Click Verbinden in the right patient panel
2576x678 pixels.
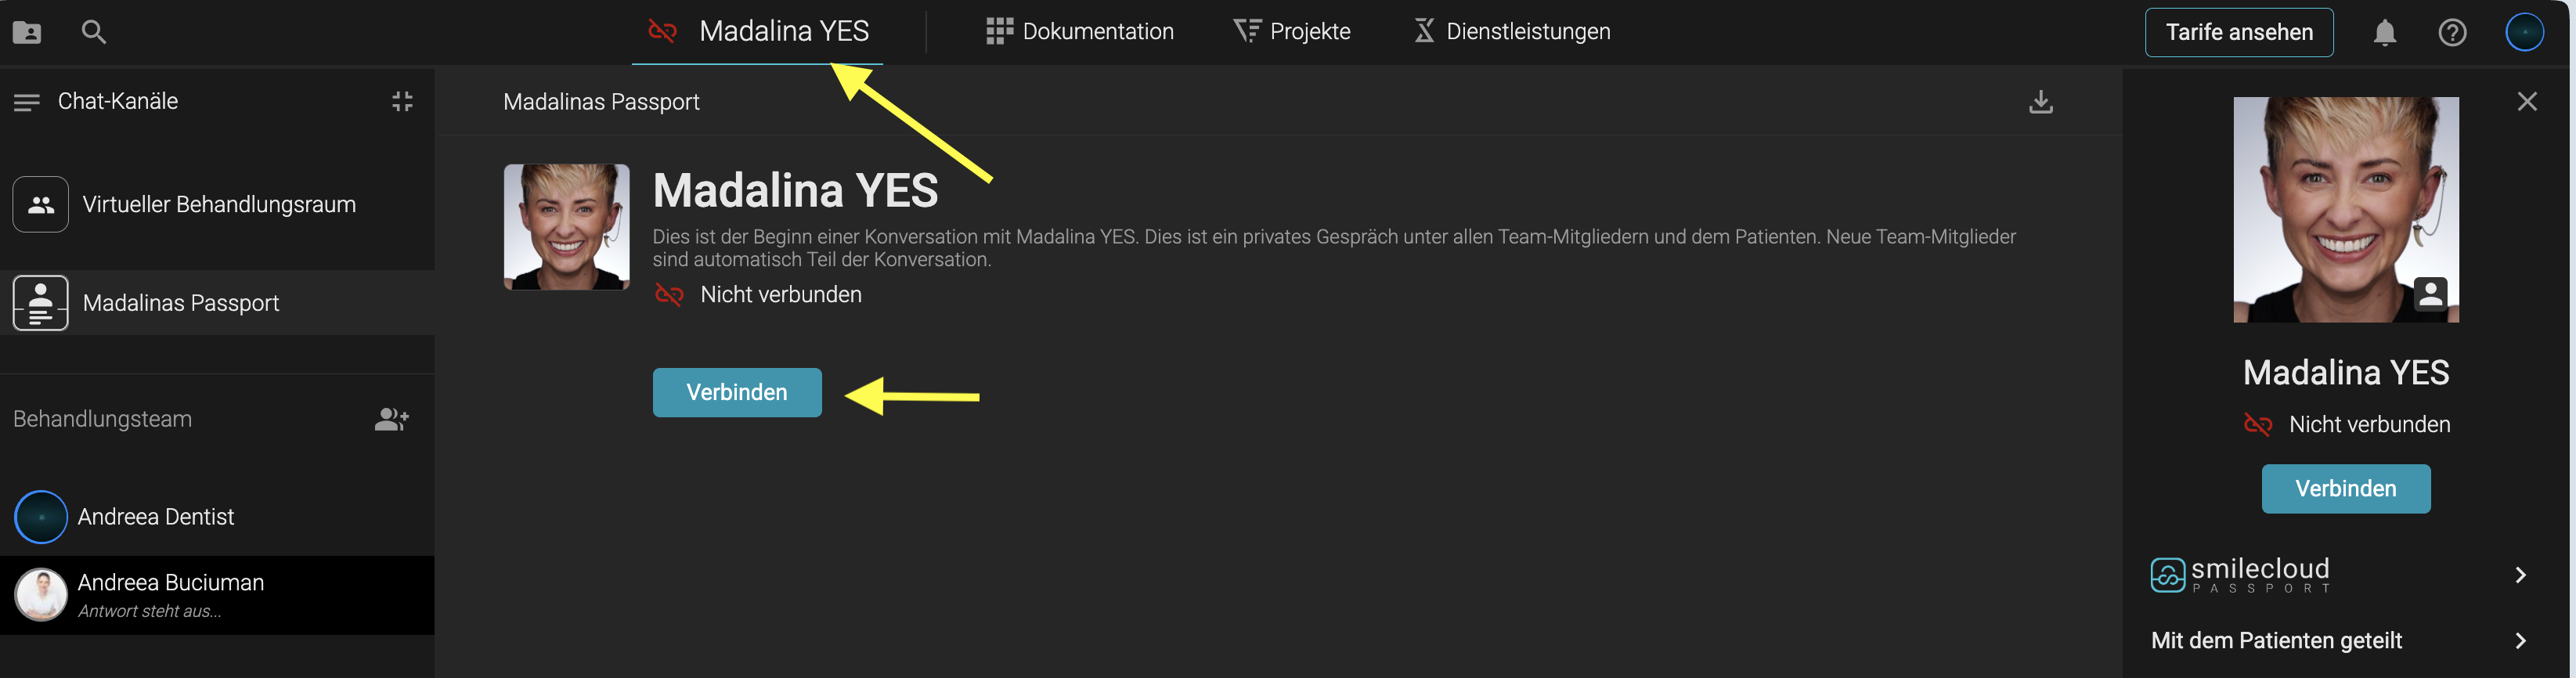point(2345,489)
